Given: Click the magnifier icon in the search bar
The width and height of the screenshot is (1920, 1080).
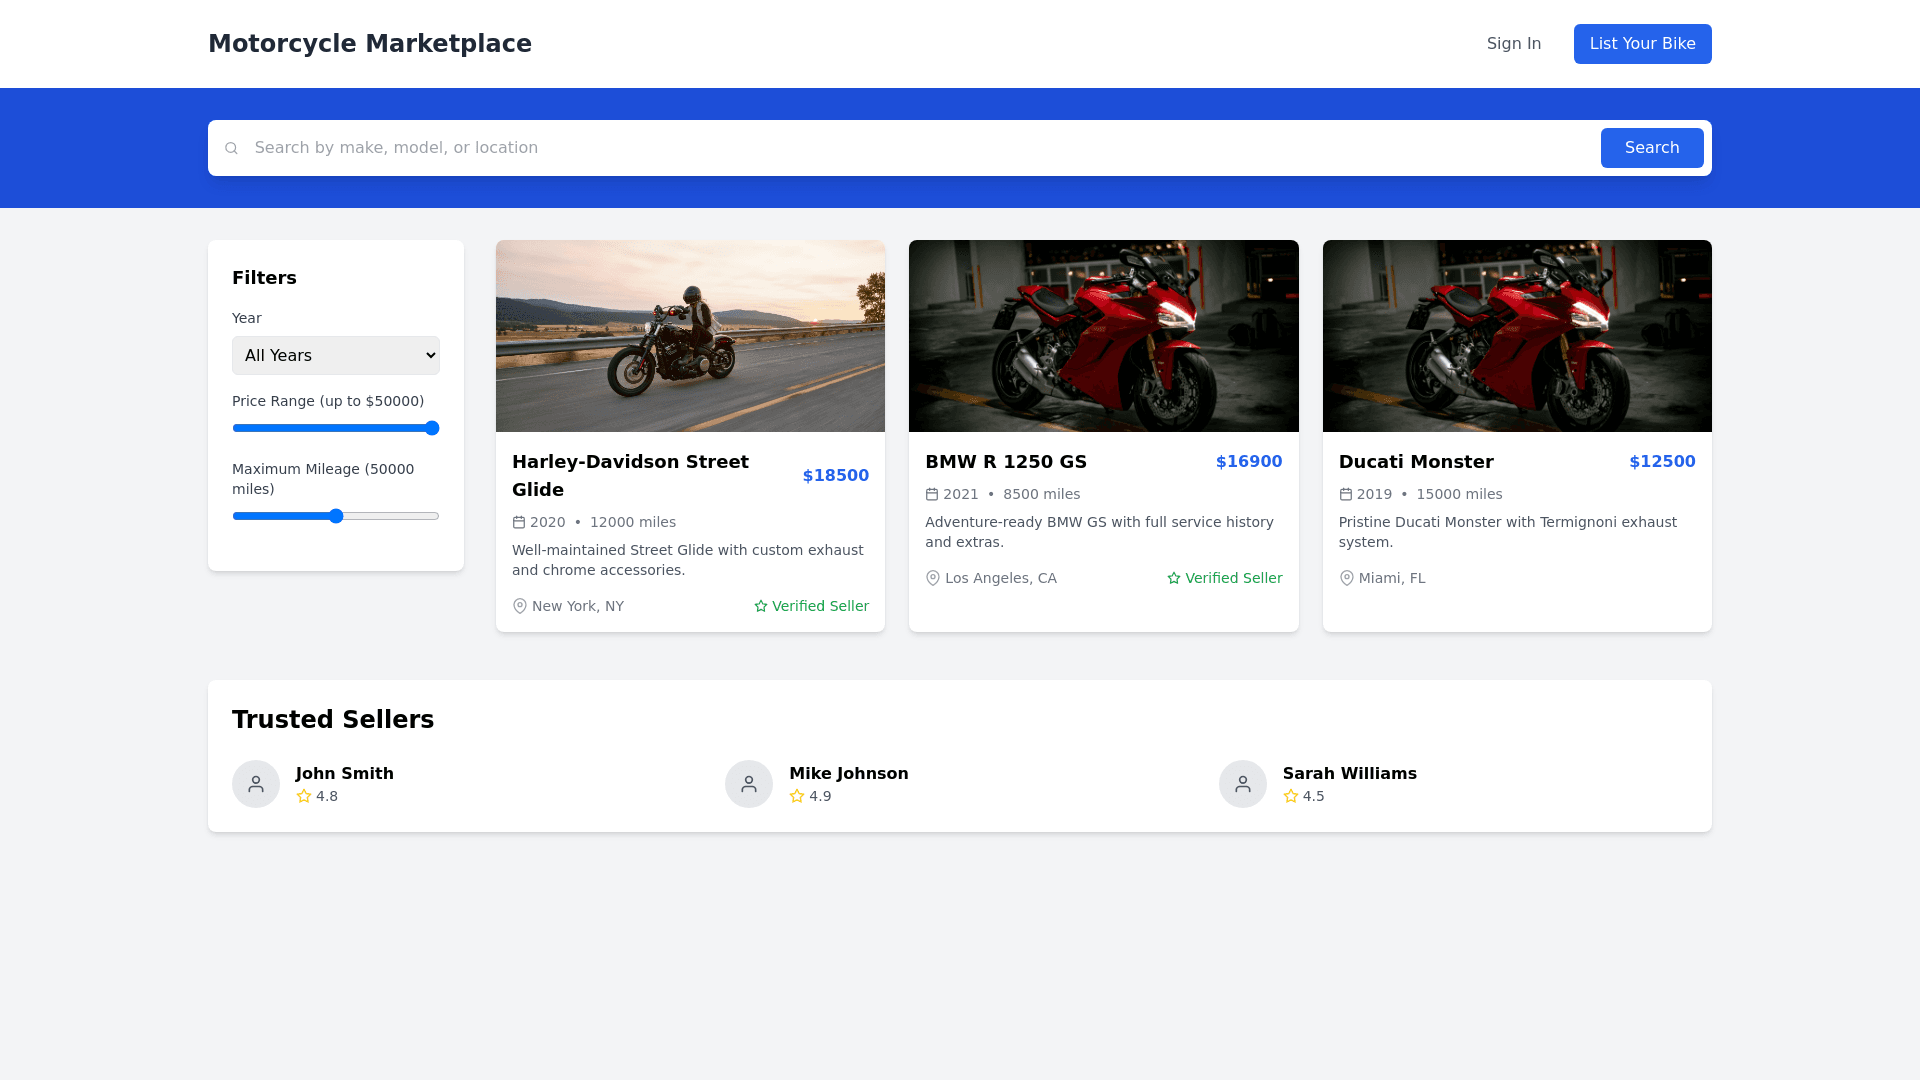Looking at the screenshot, I should pos(231,147).
